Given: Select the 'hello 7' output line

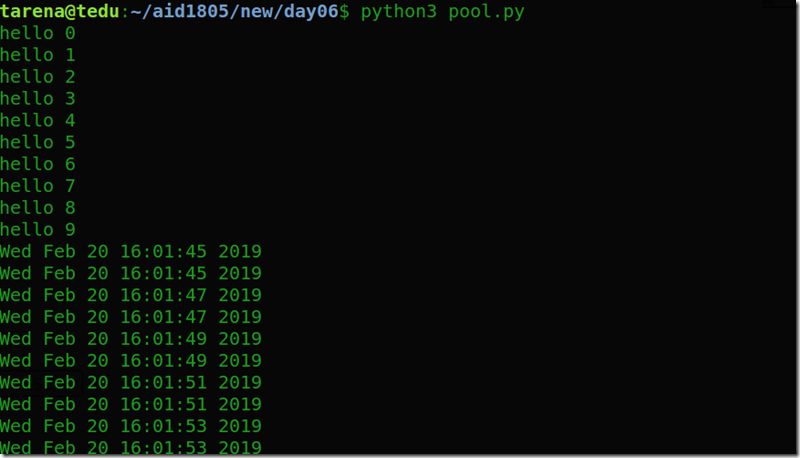Looking at the screenshot, I should [38, 186].
